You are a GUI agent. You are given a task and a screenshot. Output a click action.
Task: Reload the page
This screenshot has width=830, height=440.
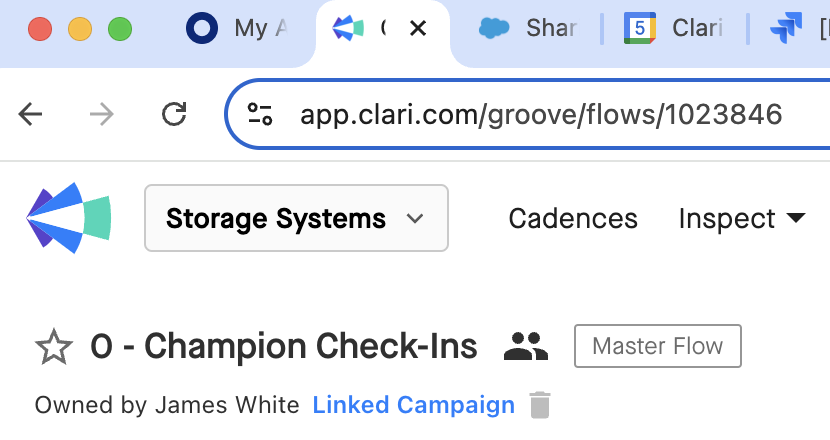(174, 114)
